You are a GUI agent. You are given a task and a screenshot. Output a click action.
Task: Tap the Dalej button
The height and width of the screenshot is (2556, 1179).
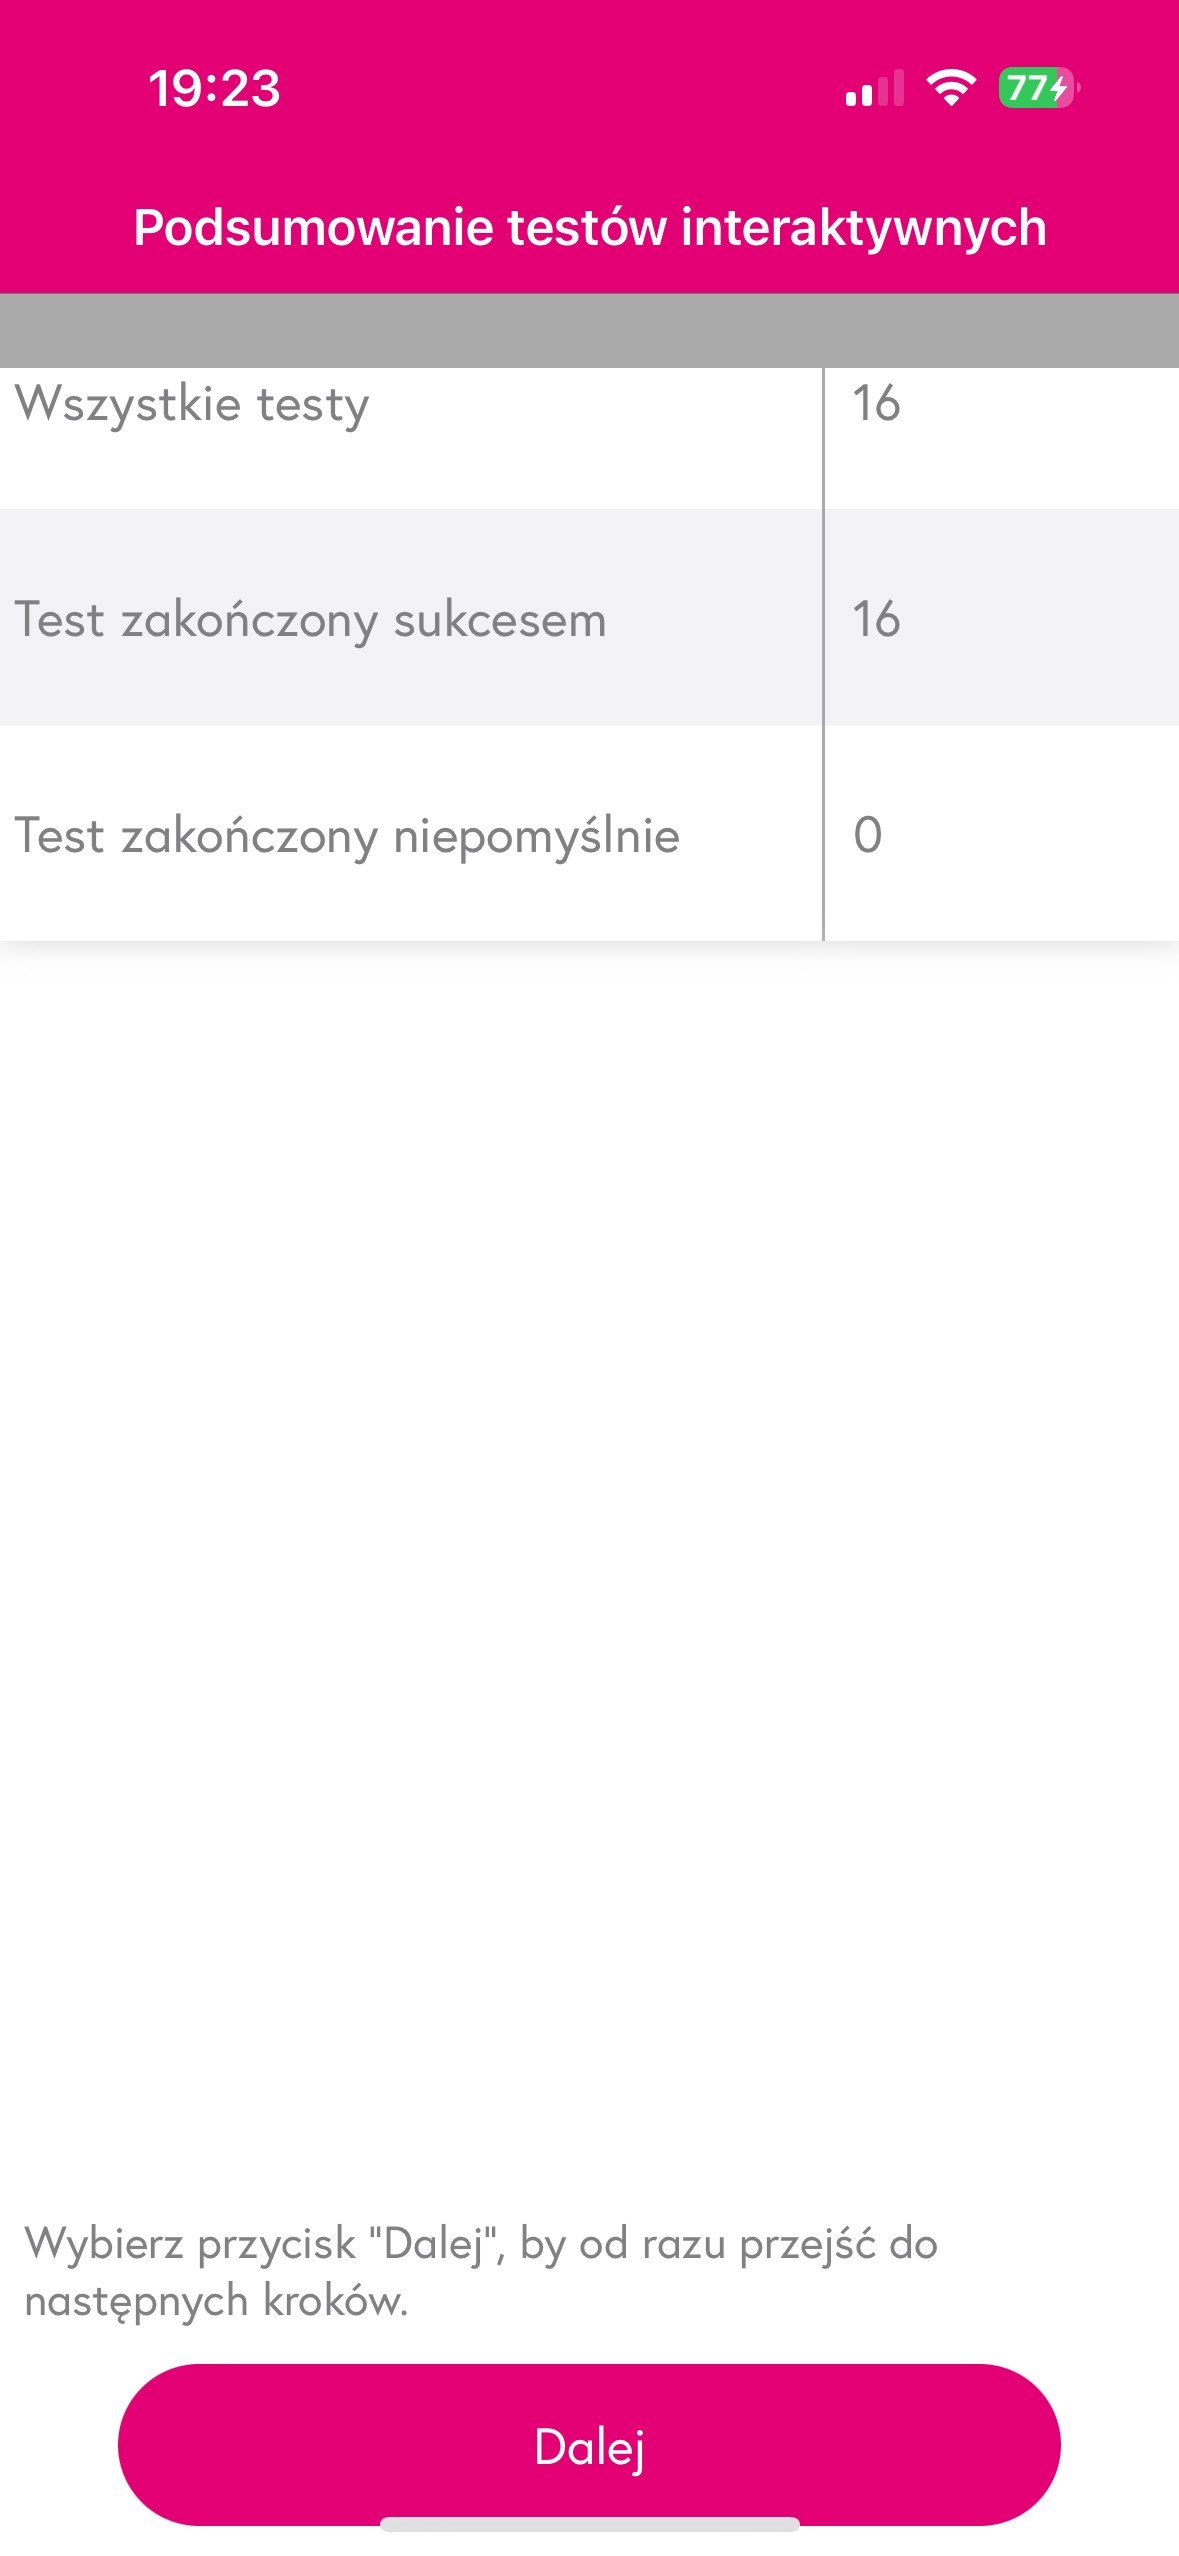click(x=589, y=2445)
